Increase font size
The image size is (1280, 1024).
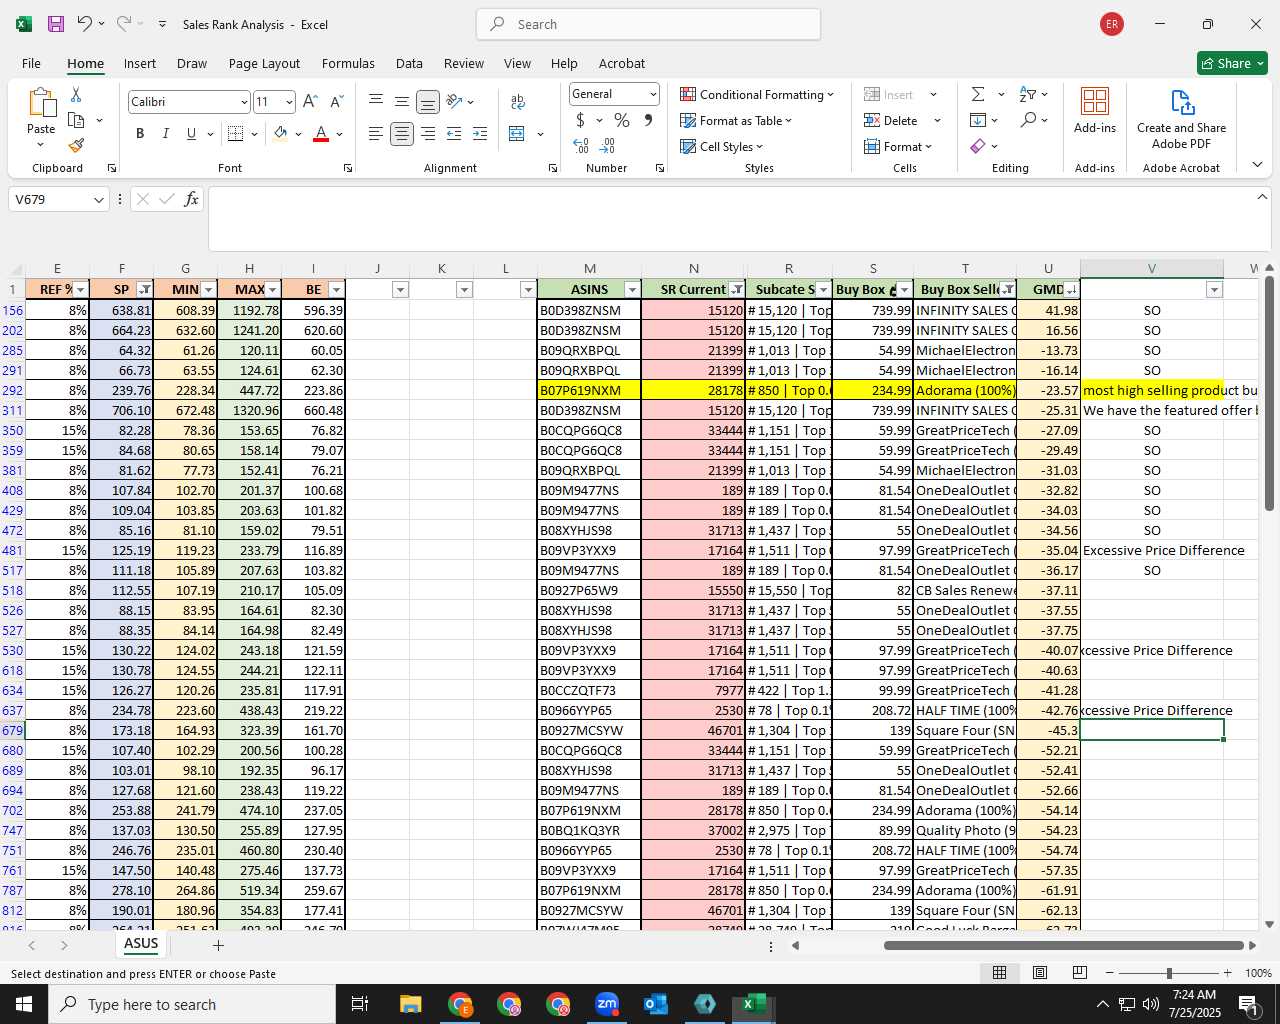pyautogui.click(x=310, y=102)
